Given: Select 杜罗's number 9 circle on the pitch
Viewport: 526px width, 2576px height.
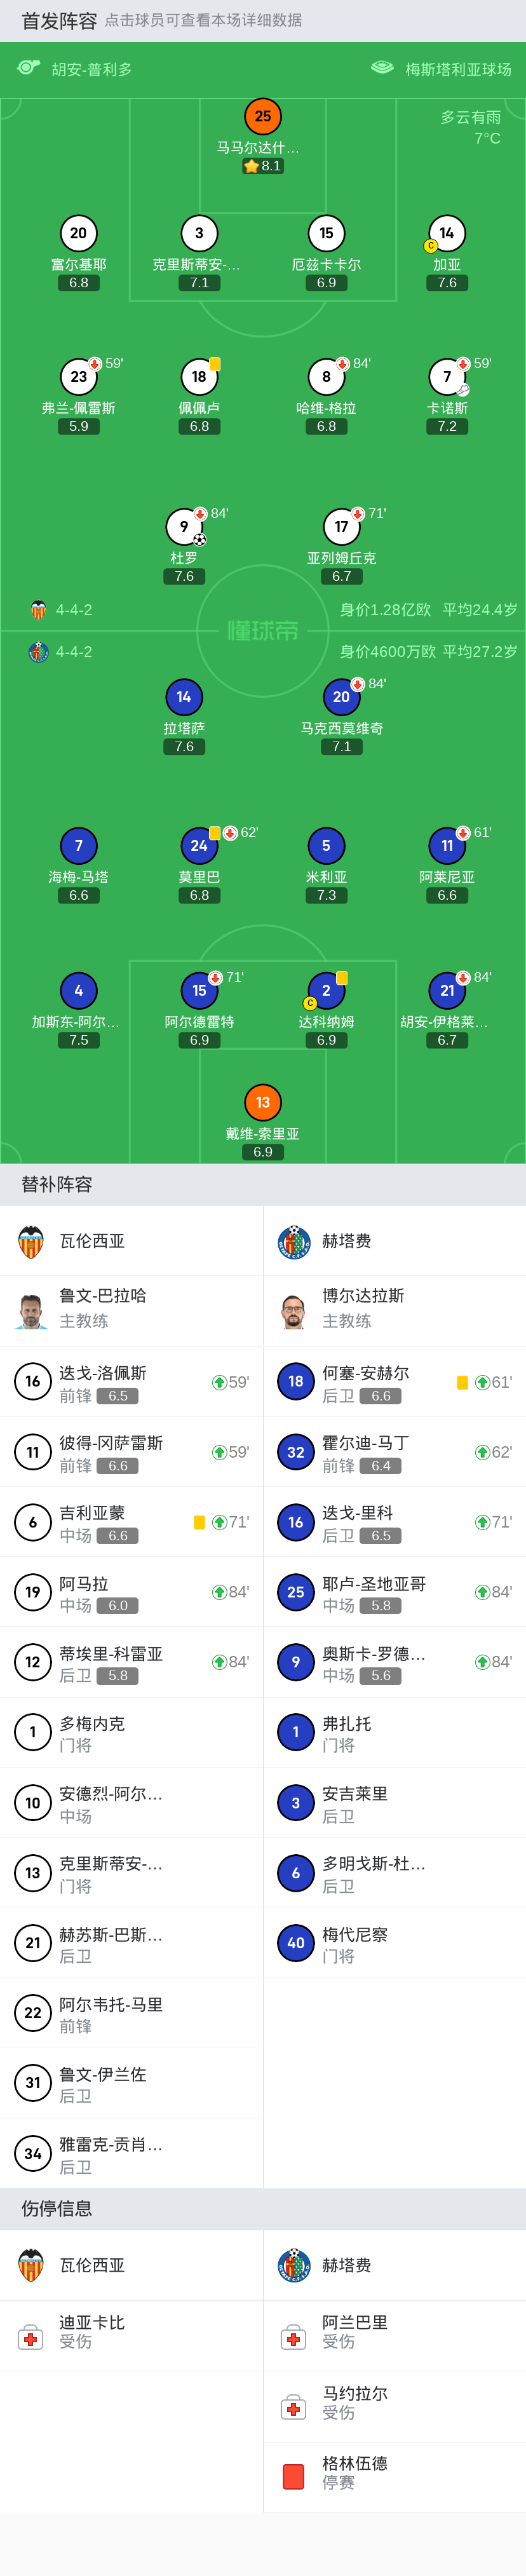Looking at the screenshot, I should (x=184, y=526).
